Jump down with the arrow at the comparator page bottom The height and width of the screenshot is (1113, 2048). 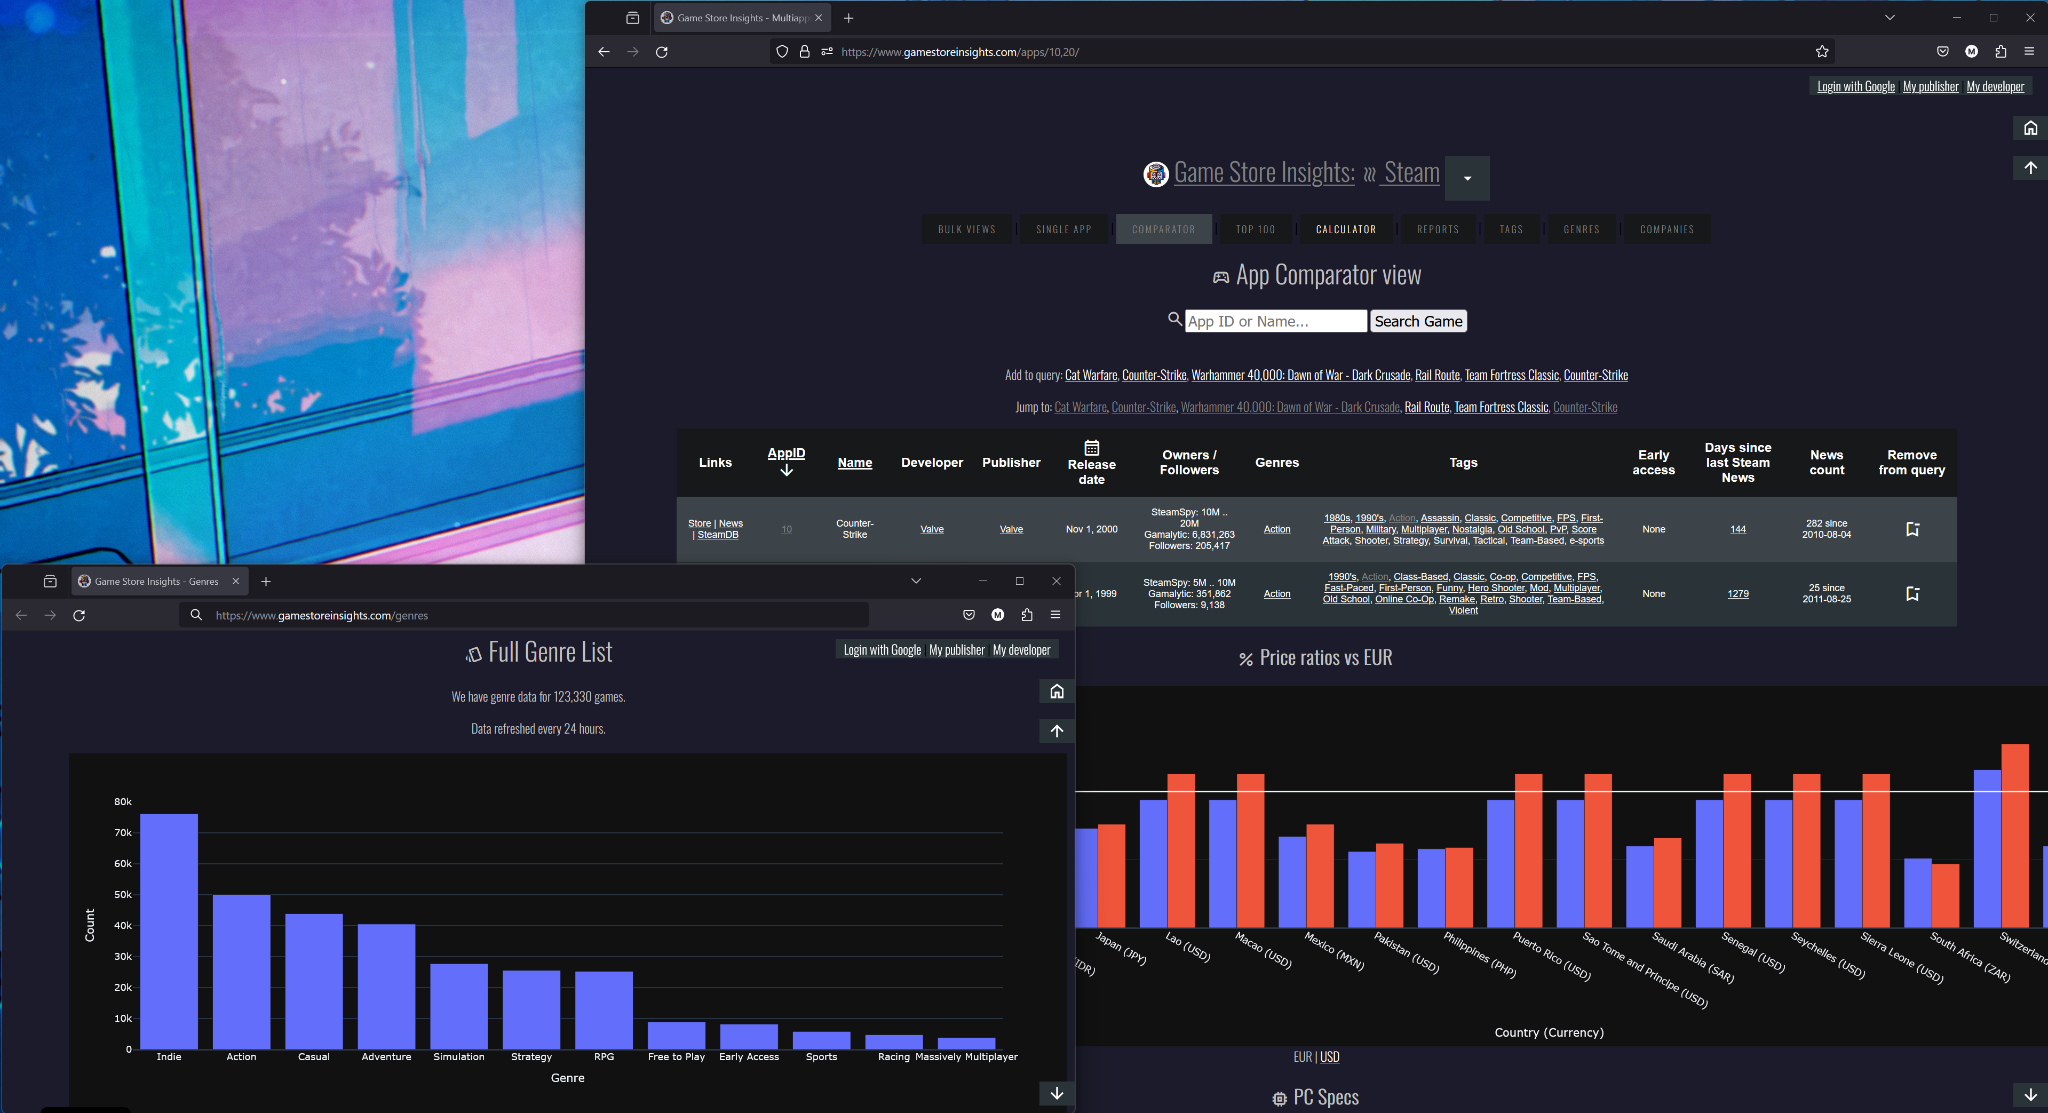click(2030, 1095)
